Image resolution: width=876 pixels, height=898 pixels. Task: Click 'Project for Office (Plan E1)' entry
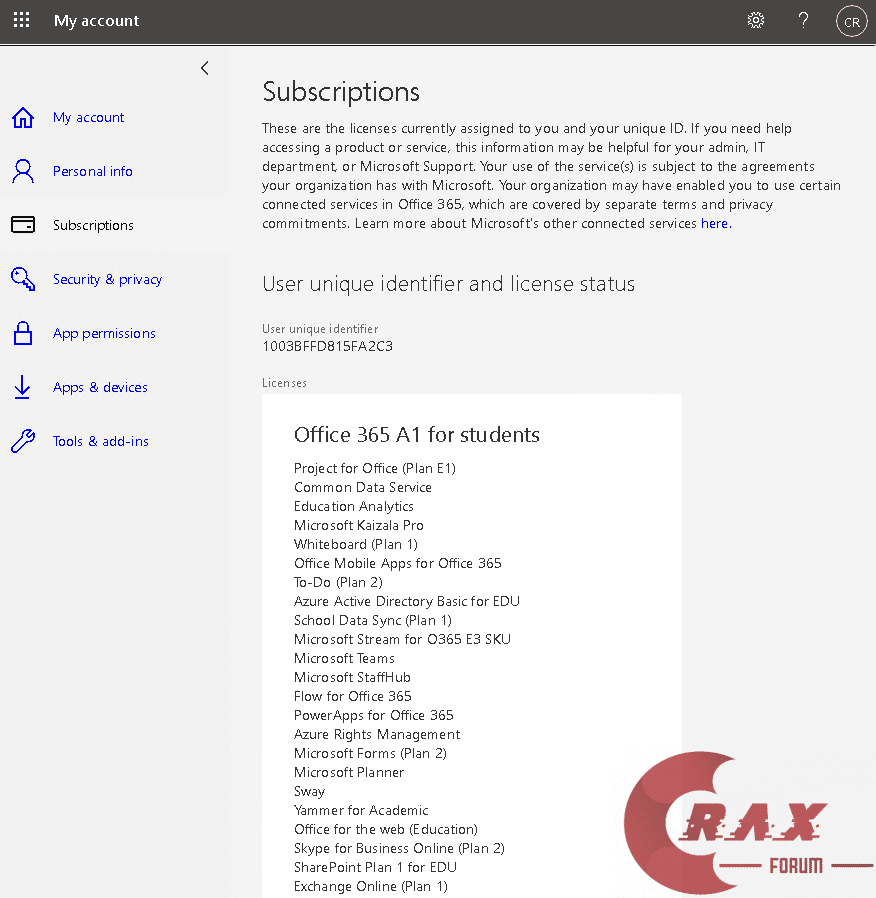tap(375, 468)
